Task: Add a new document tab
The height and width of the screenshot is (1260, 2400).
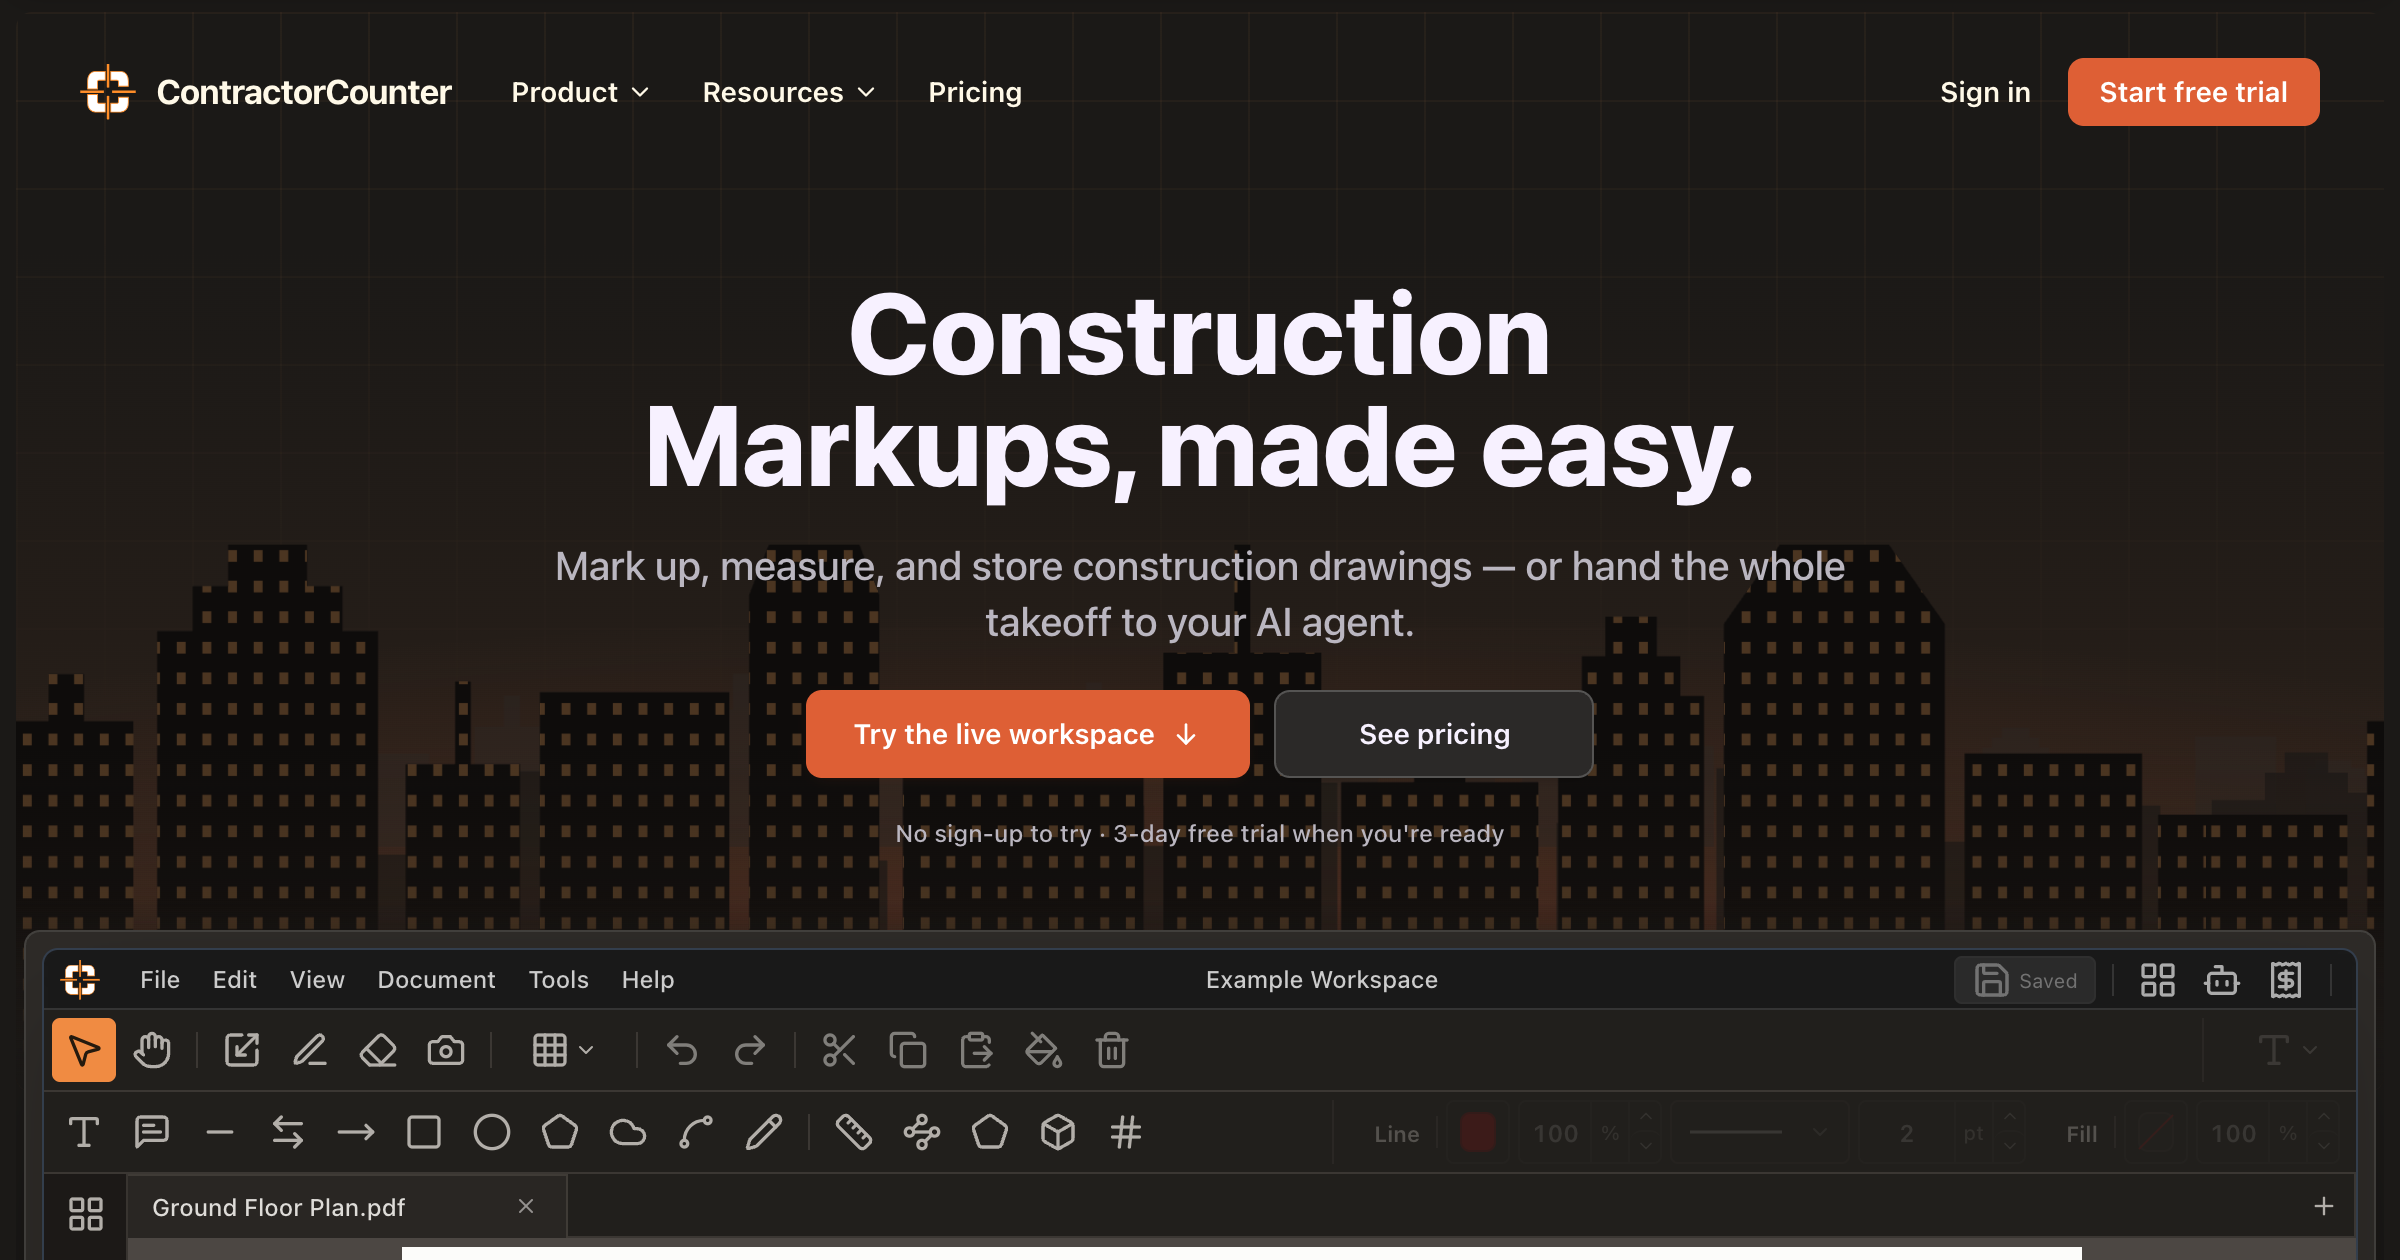Action: pyautogui.click(x=2324, y=1207)
